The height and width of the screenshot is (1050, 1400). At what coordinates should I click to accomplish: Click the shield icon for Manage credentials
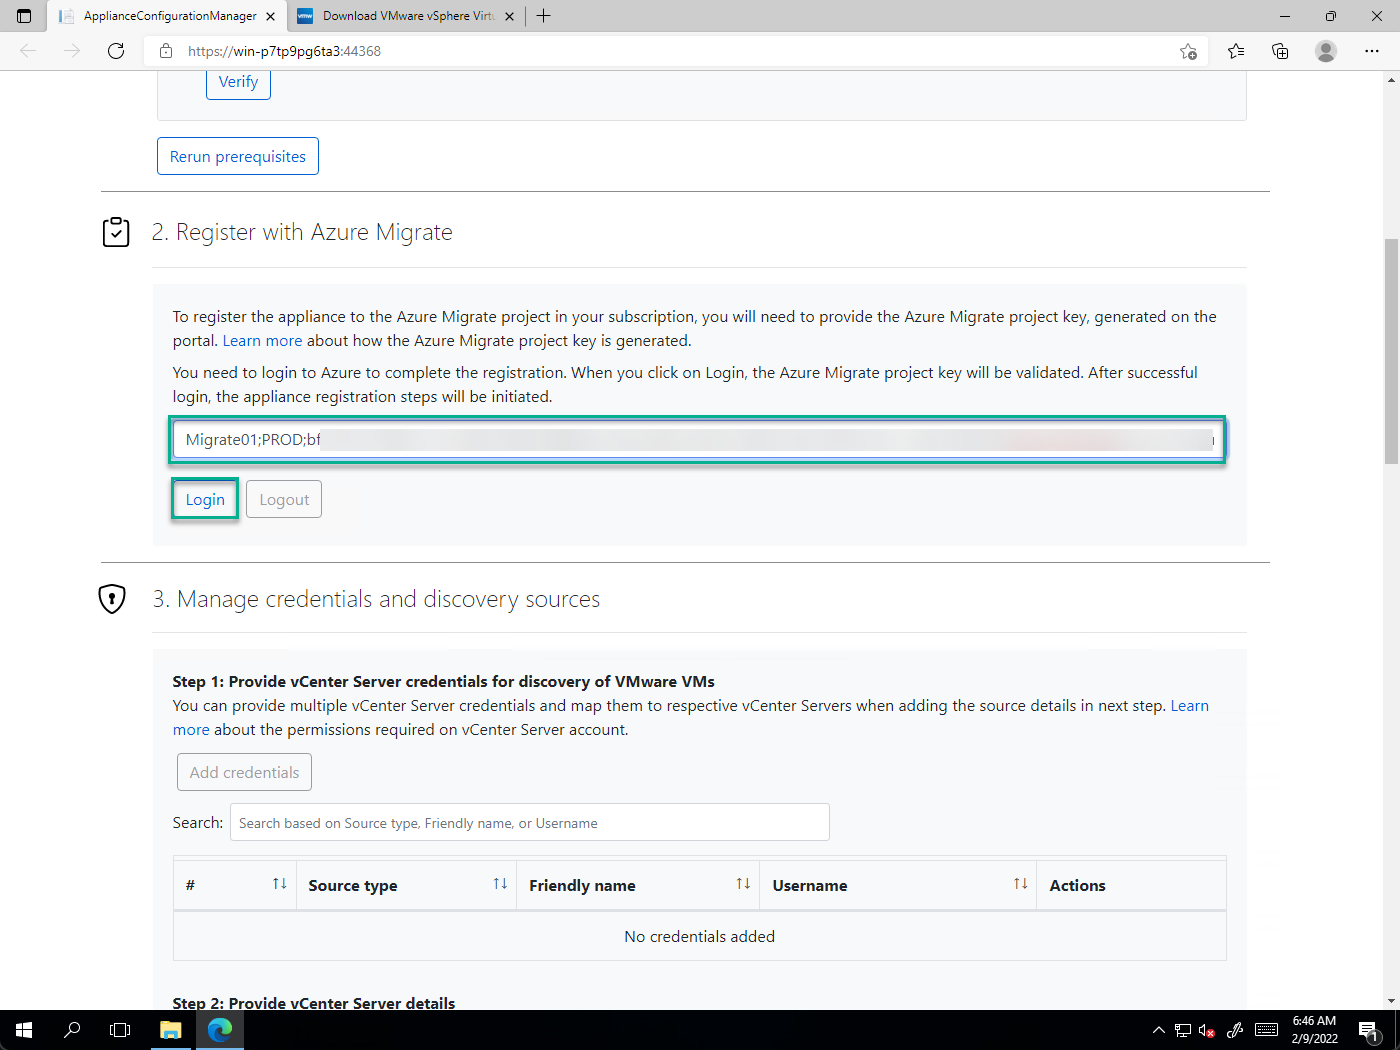click(112, 599)
